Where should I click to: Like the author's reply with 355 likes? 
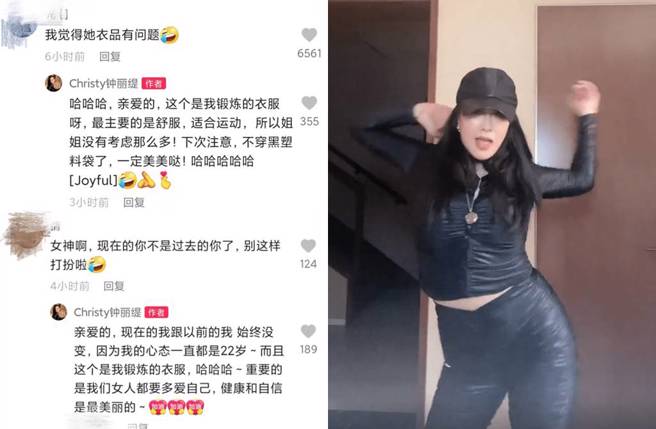[309, 103]
